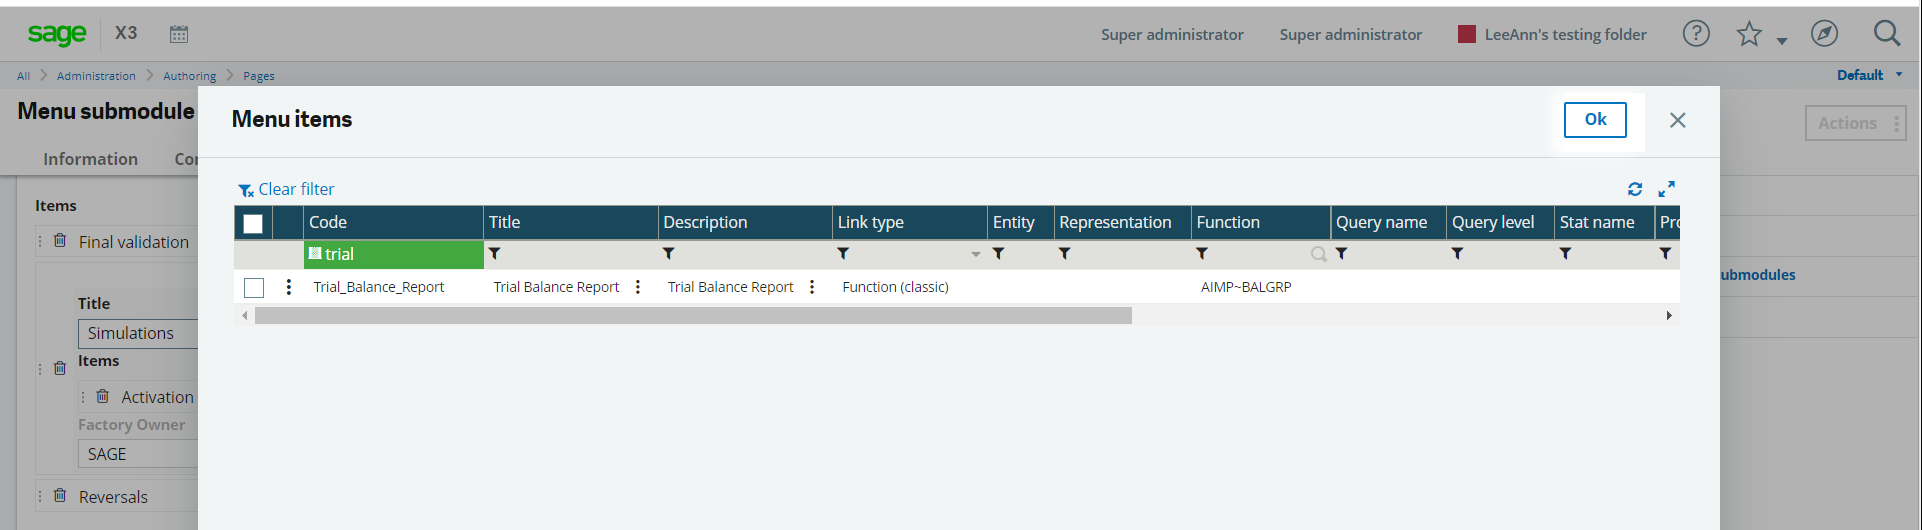Open the Help question mark icon

coord(1696,34)
